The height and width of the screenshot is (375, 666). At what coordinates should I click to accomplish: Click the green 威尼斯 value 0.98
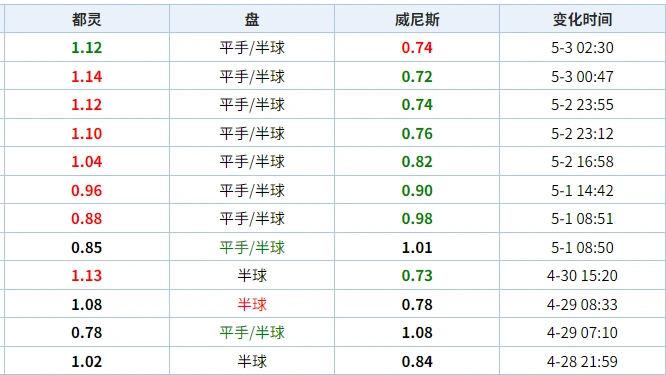417,218
